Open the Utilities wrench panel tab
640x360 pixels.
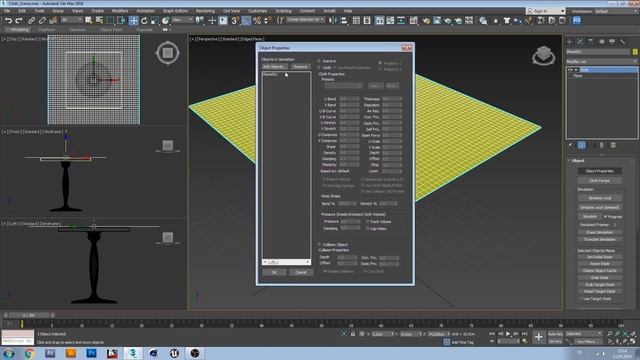[623, 42]
